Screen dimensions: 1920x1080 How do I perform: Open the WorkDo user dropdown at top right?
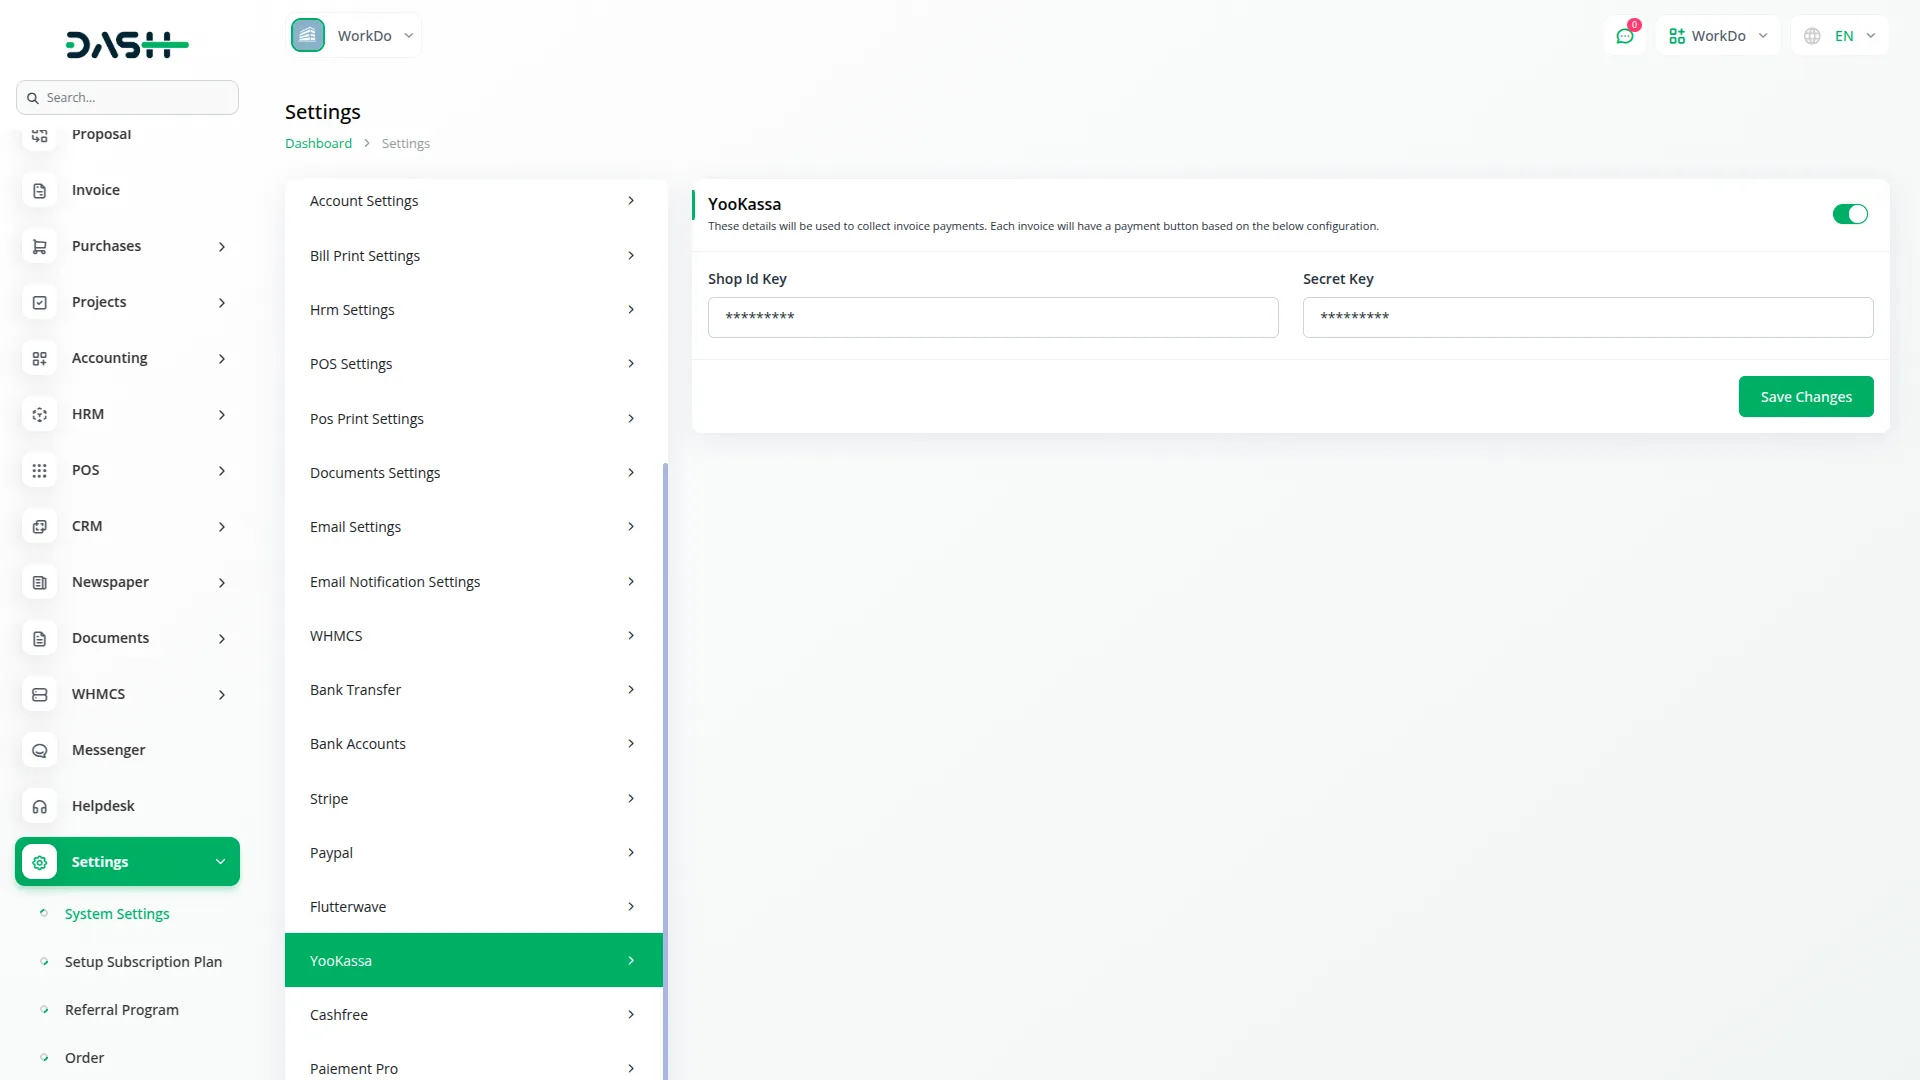[1718, 36]
